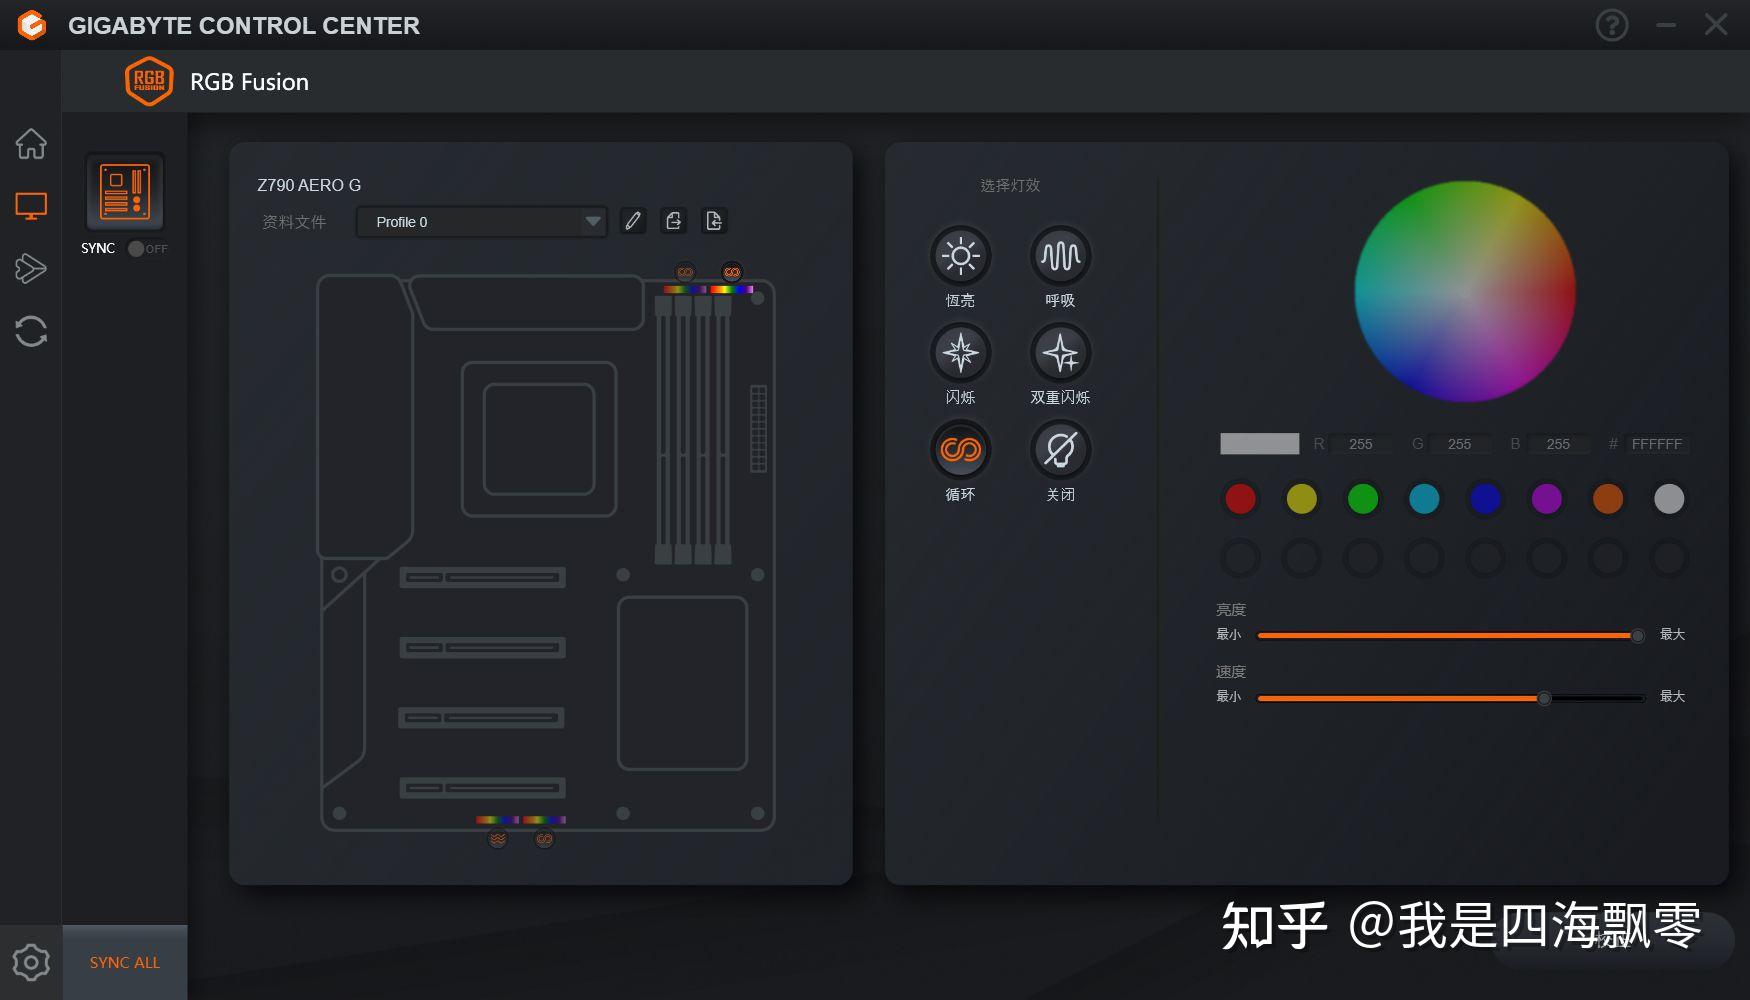Select the 双重闪烁 double flash effect
The height and width of the screenshot is (1000, 1750).
coord(1061,353)
